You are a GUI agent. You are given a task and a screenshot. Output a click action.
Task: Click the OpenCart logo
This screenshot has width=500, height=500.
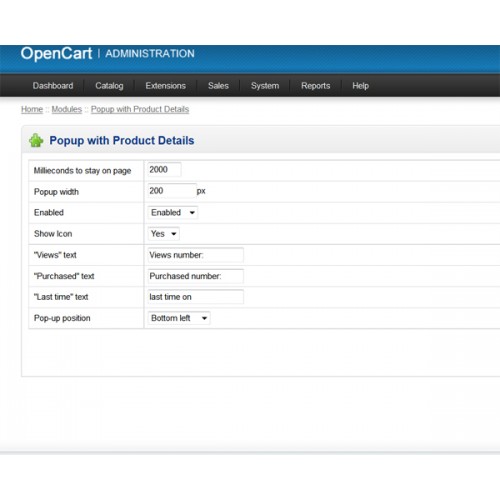56,53
